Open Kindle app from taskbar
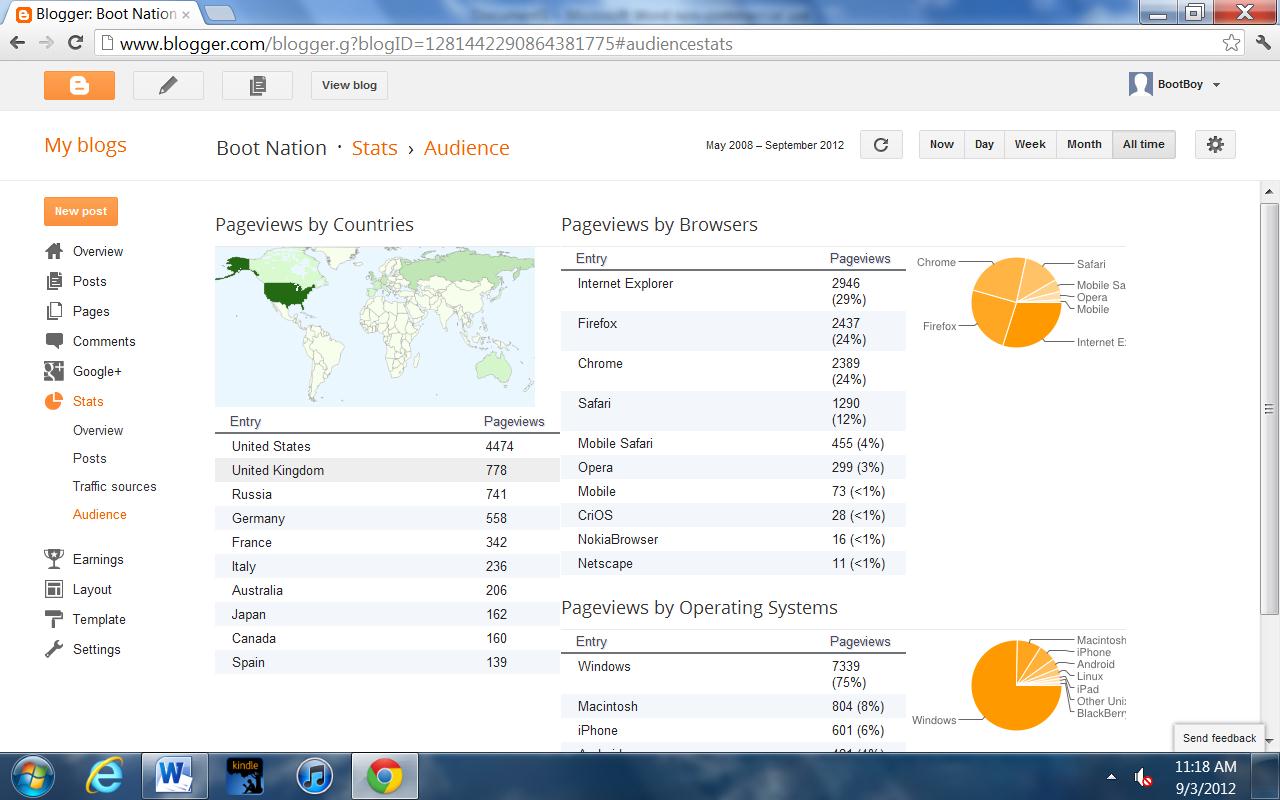 pyautogui.click(x=245, y=776)
